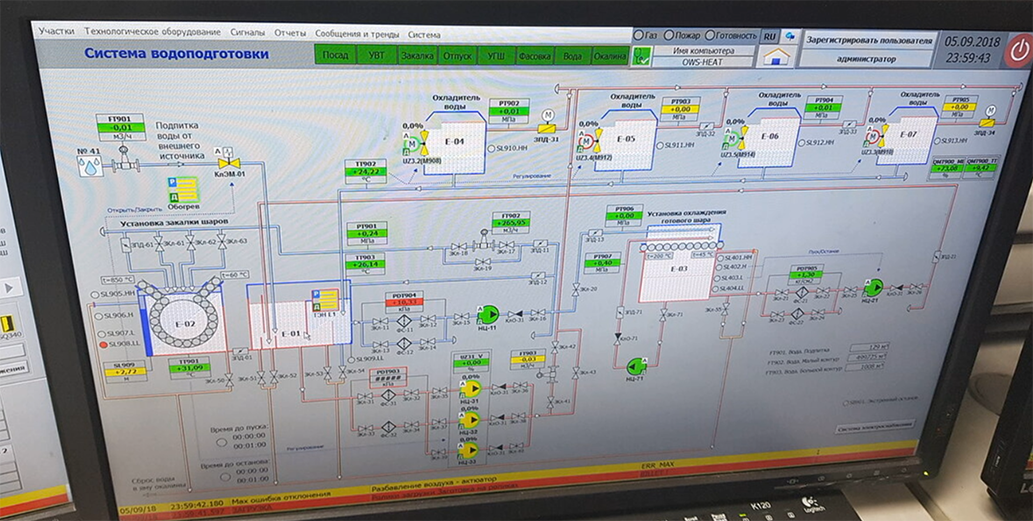Image resolution: width=1033 pixels, height=521 pixels.
Task: Select the green pump НЦ-71 symbol
Action: pos(634,367)
